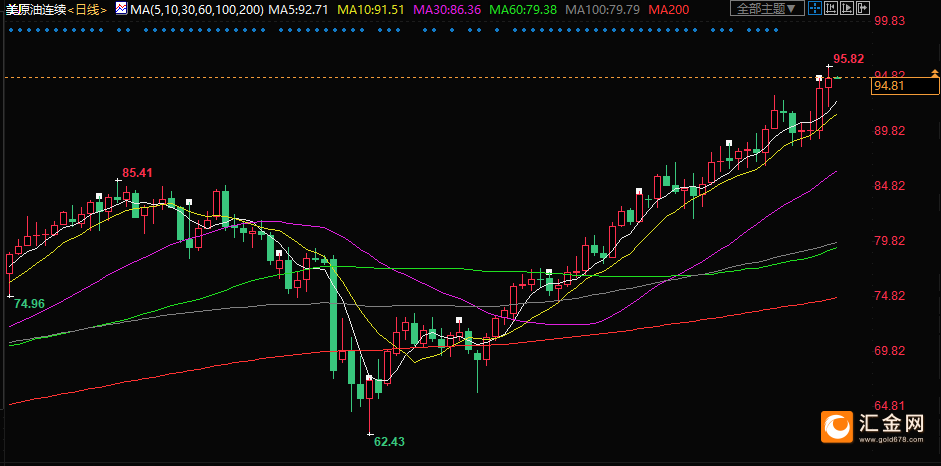Viewport: 941px width, 466px height.
Task: Click the 85.41 peak price label
Action: (137, 173)
